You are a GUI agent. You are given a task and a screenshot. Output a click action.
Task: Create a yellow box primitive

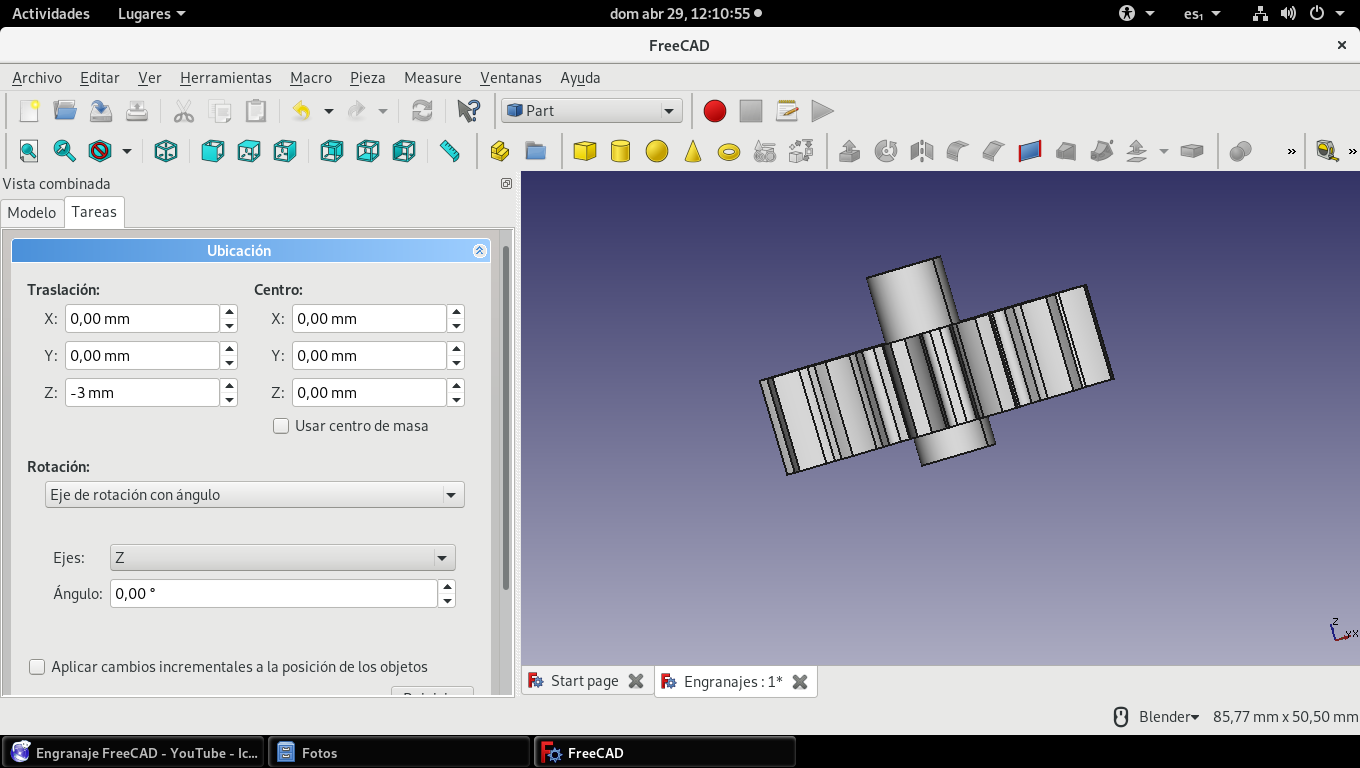[585, 151]
